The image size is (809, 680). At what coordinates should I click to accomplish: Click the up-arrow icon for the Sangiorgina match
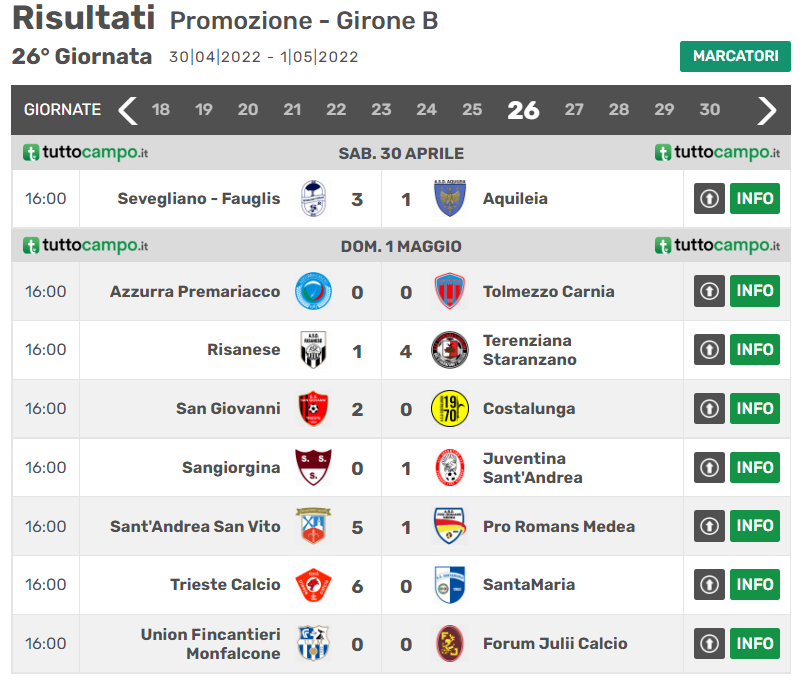click(709, 467)
